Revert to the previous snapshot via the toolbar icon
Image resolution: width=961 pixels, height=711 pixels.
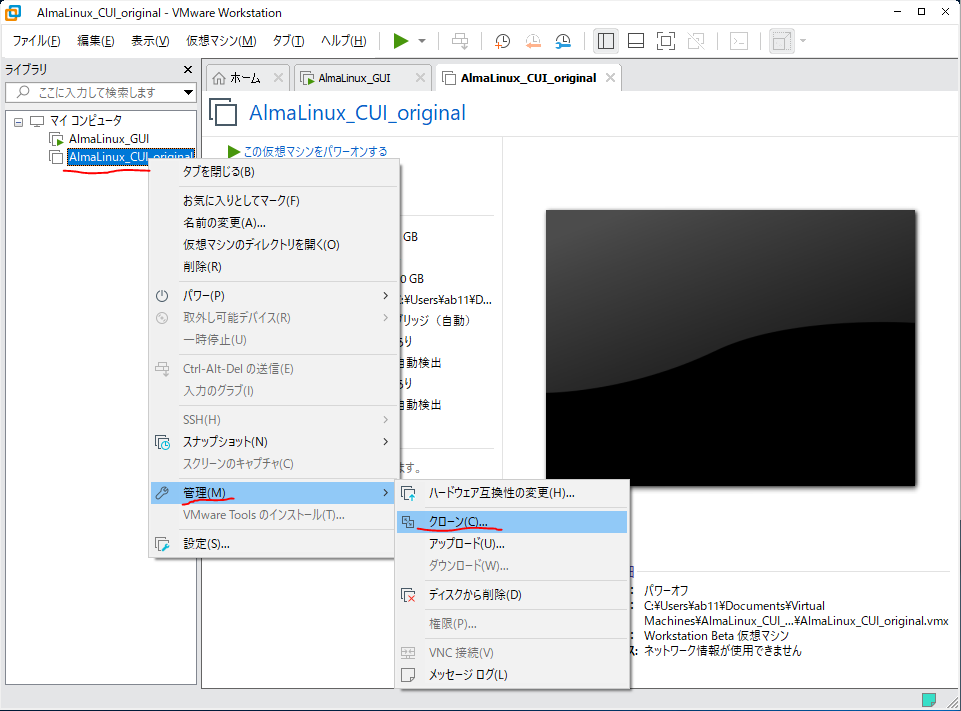[533, 41]
